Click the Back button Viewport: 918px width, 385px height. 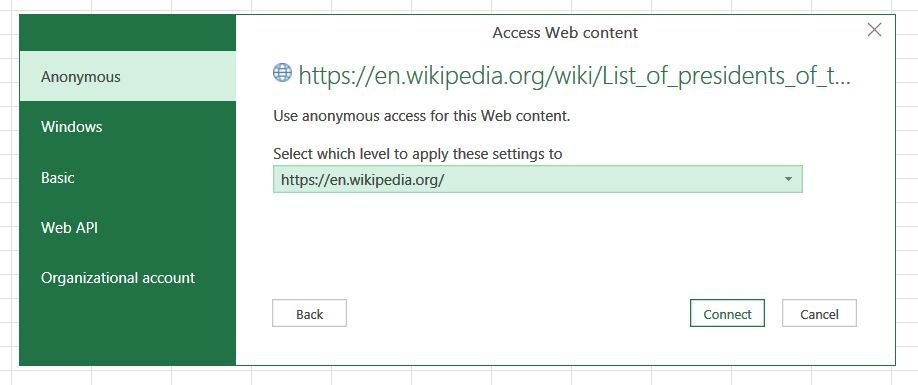click(x=309, y=314)
